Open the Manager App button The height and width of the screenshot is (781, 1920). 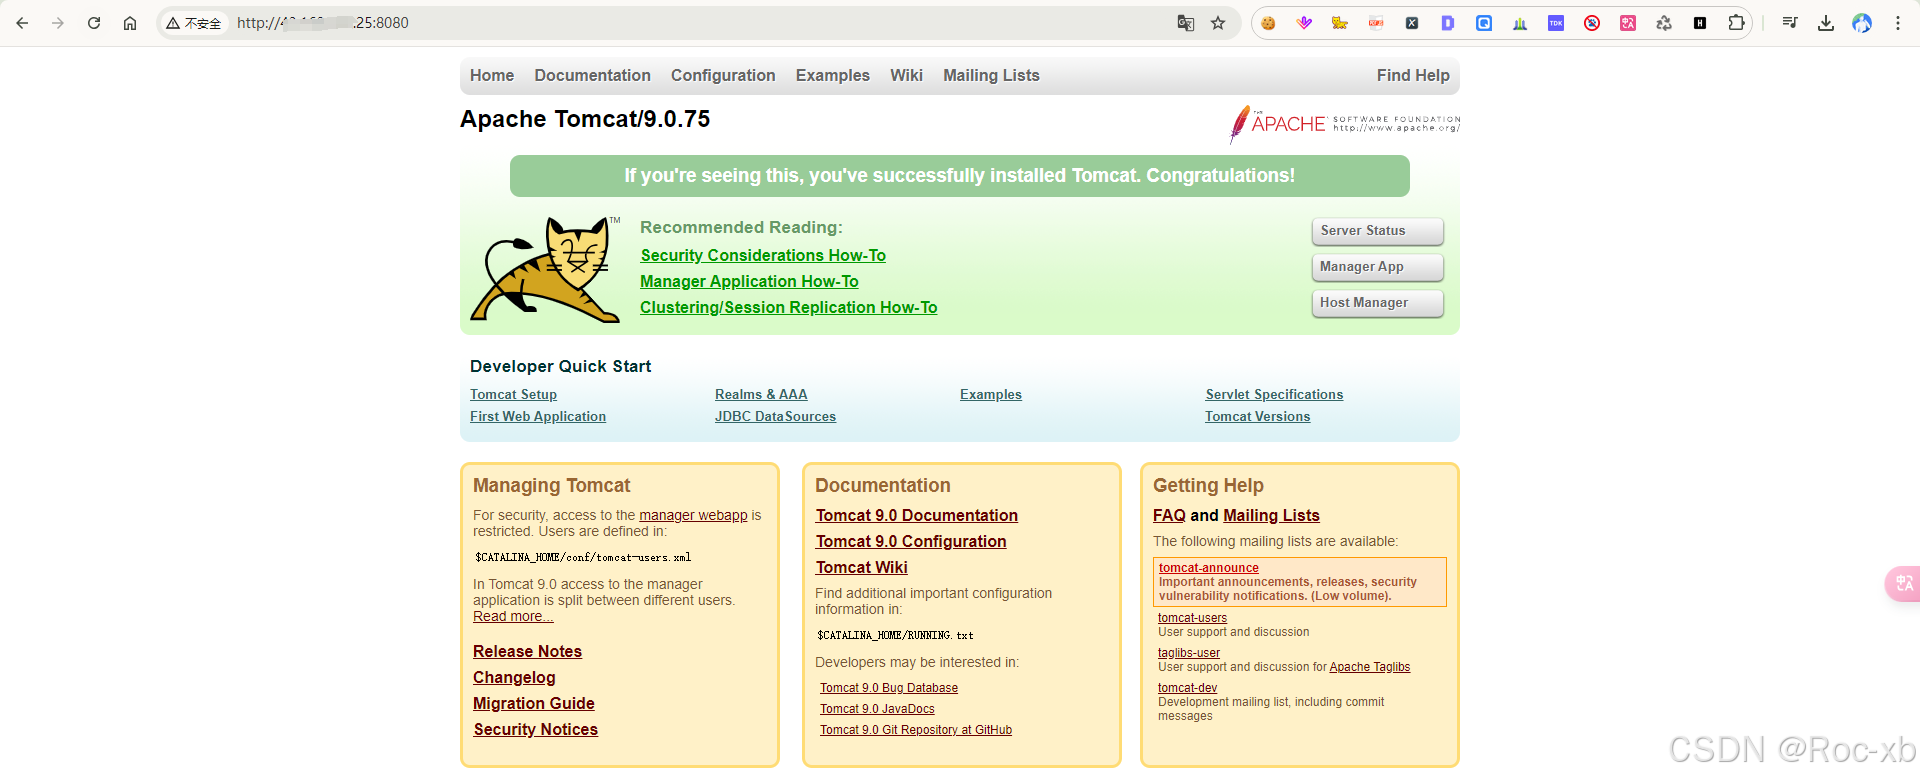point(1377,267)
